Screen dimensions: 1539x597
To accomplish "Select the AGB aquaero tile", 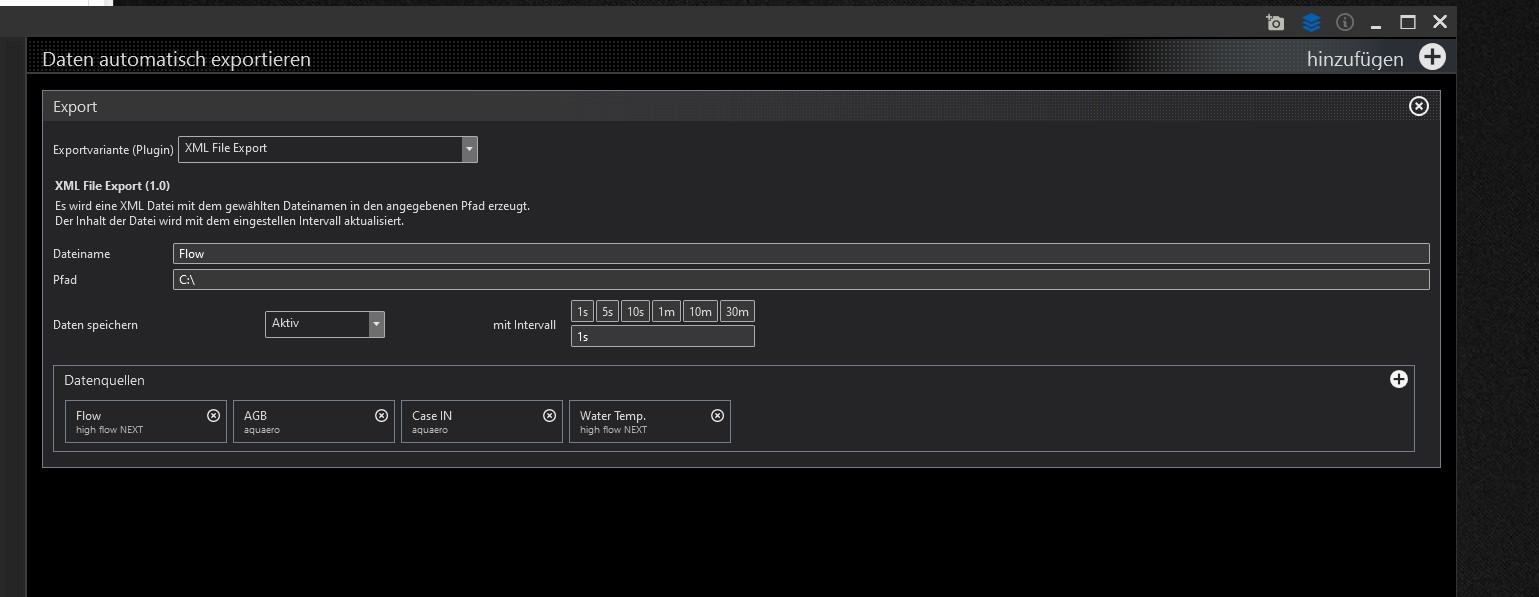I will point(314,421).
